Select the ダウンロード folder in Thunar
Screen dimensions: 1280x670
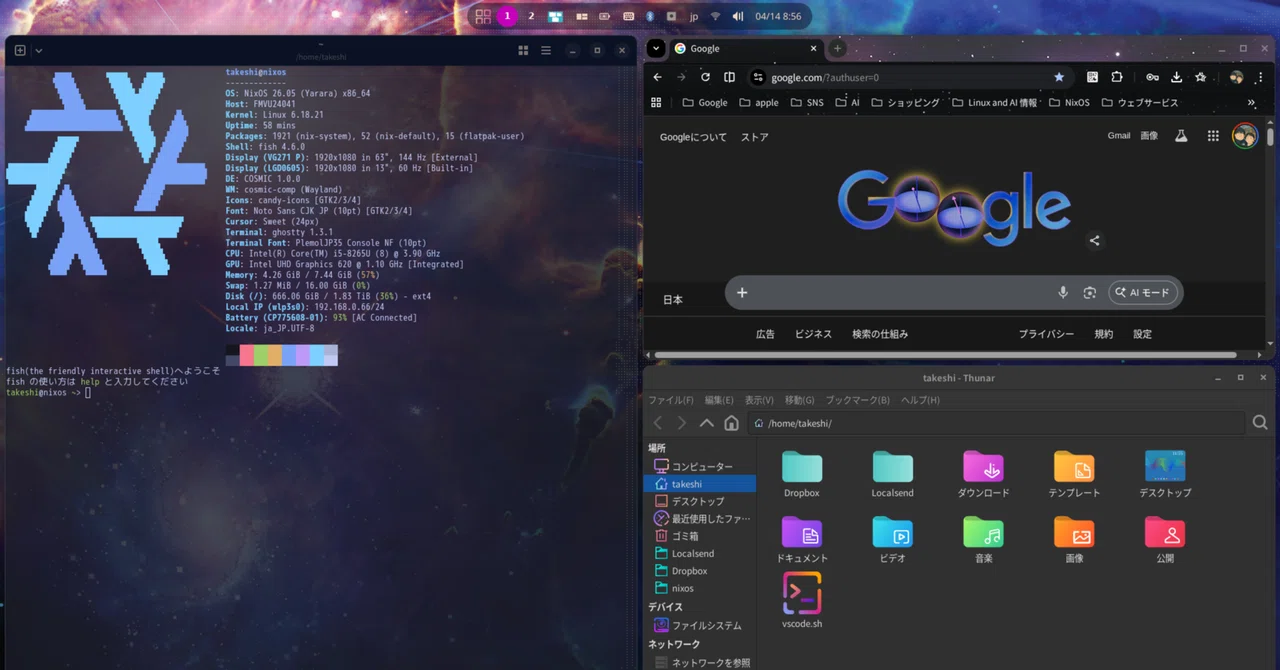click(984, 474)
